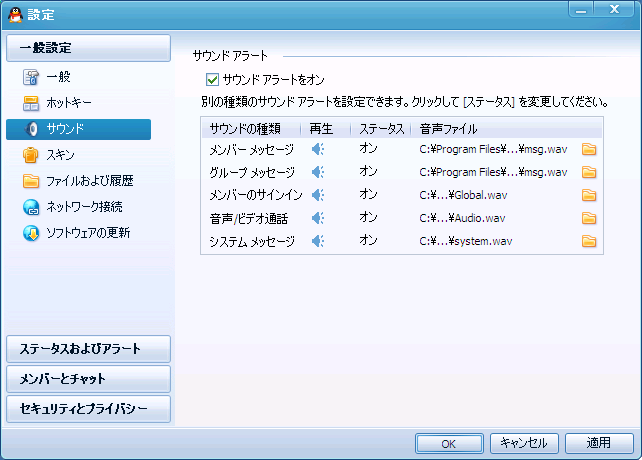Click the スキン shirt icon in sidebar
642x460 pixels.
31,155
